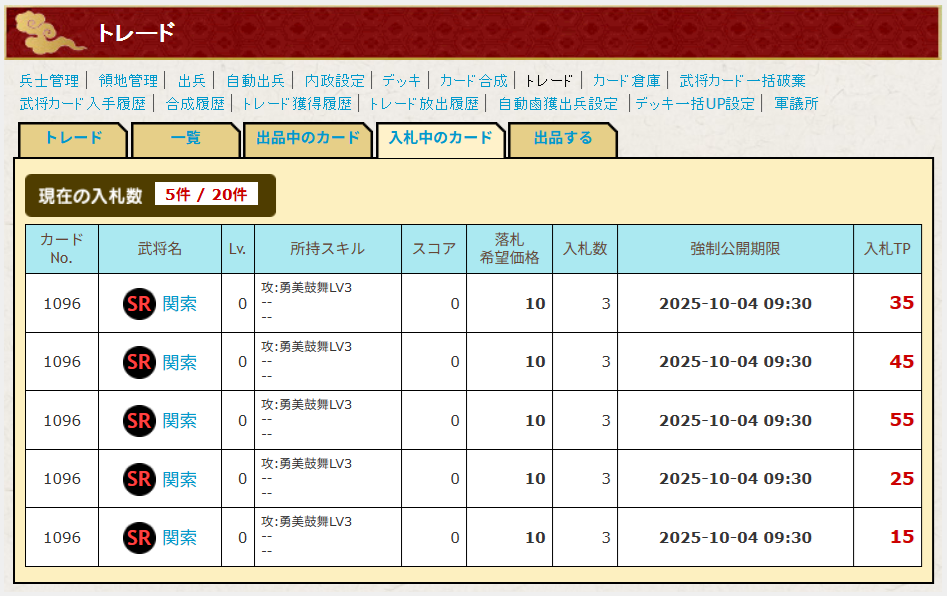View the トレード獲得履歴 page
Viewport: 947px width, 596px height.
pos(296,104)
